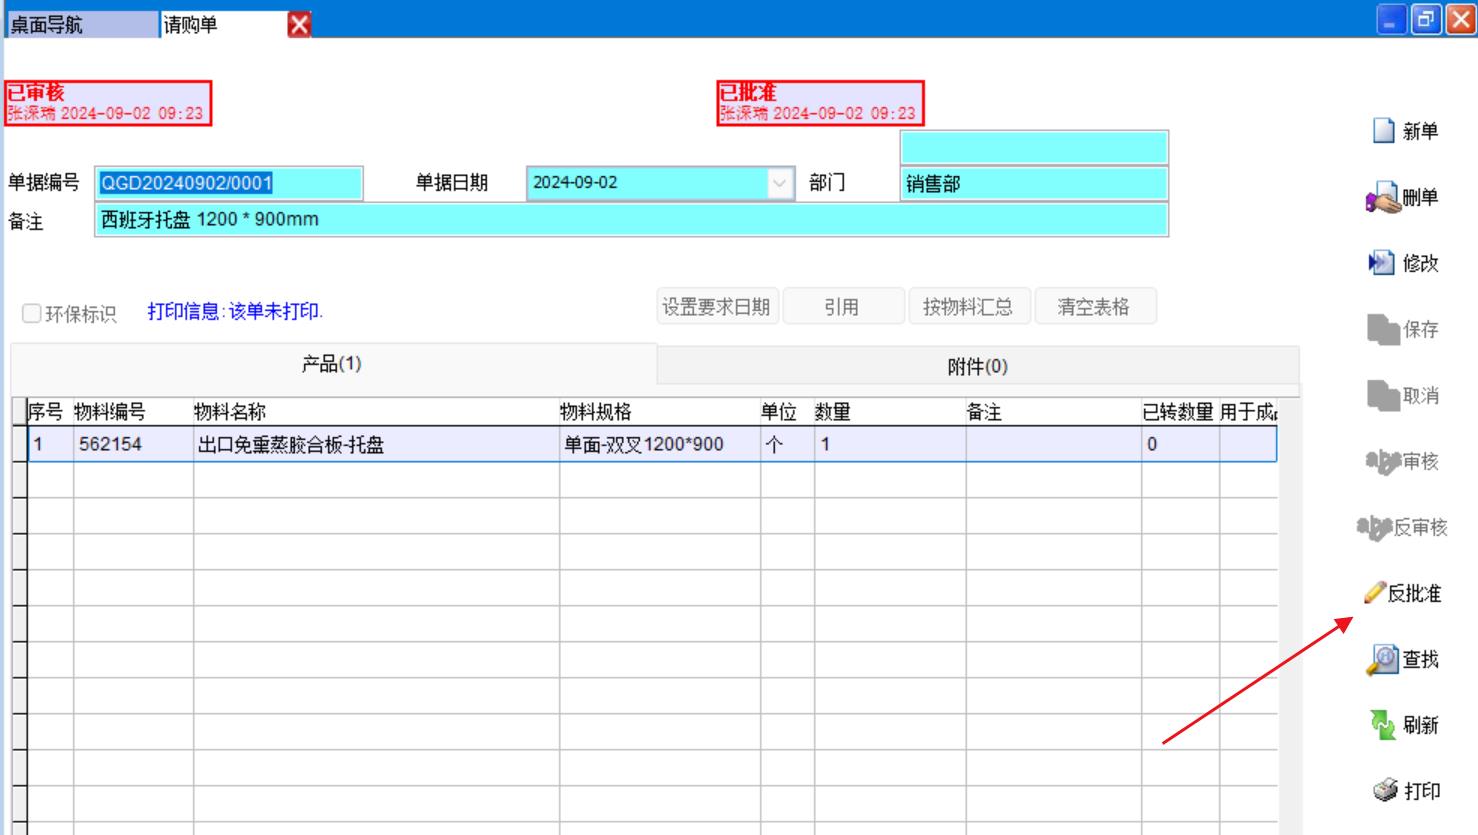
Task: Select the 产品(1) tab
Action: (x=332, y=364)
